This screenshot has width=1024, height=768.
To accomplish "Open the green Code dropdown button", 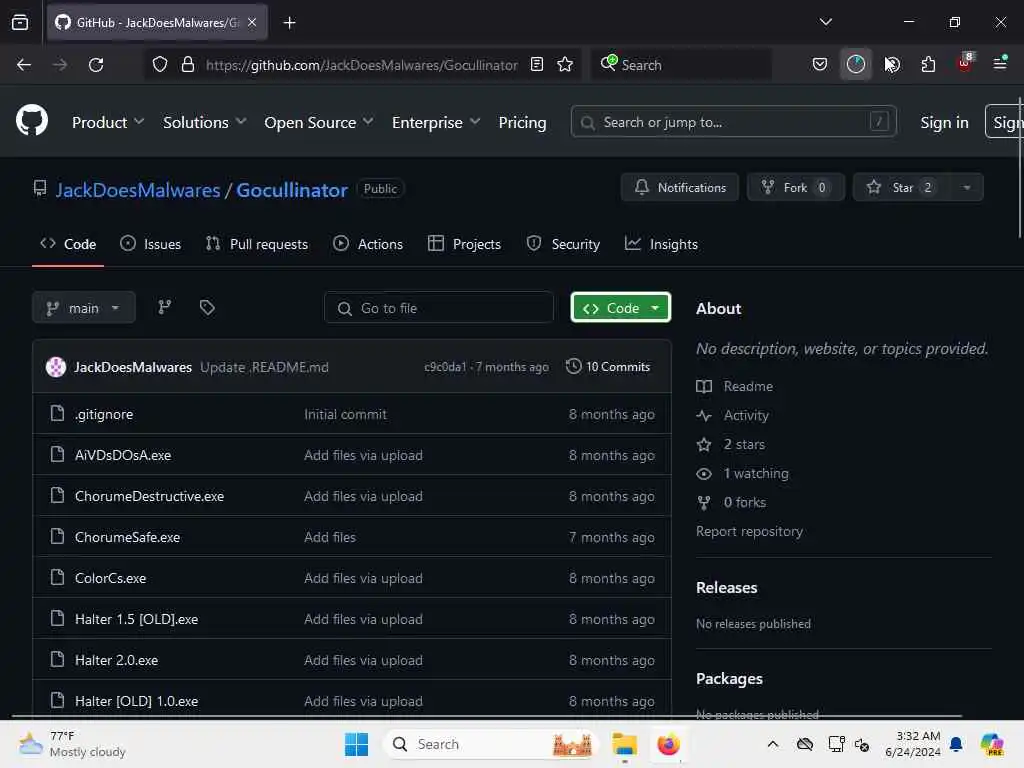I will click(620, 308).
